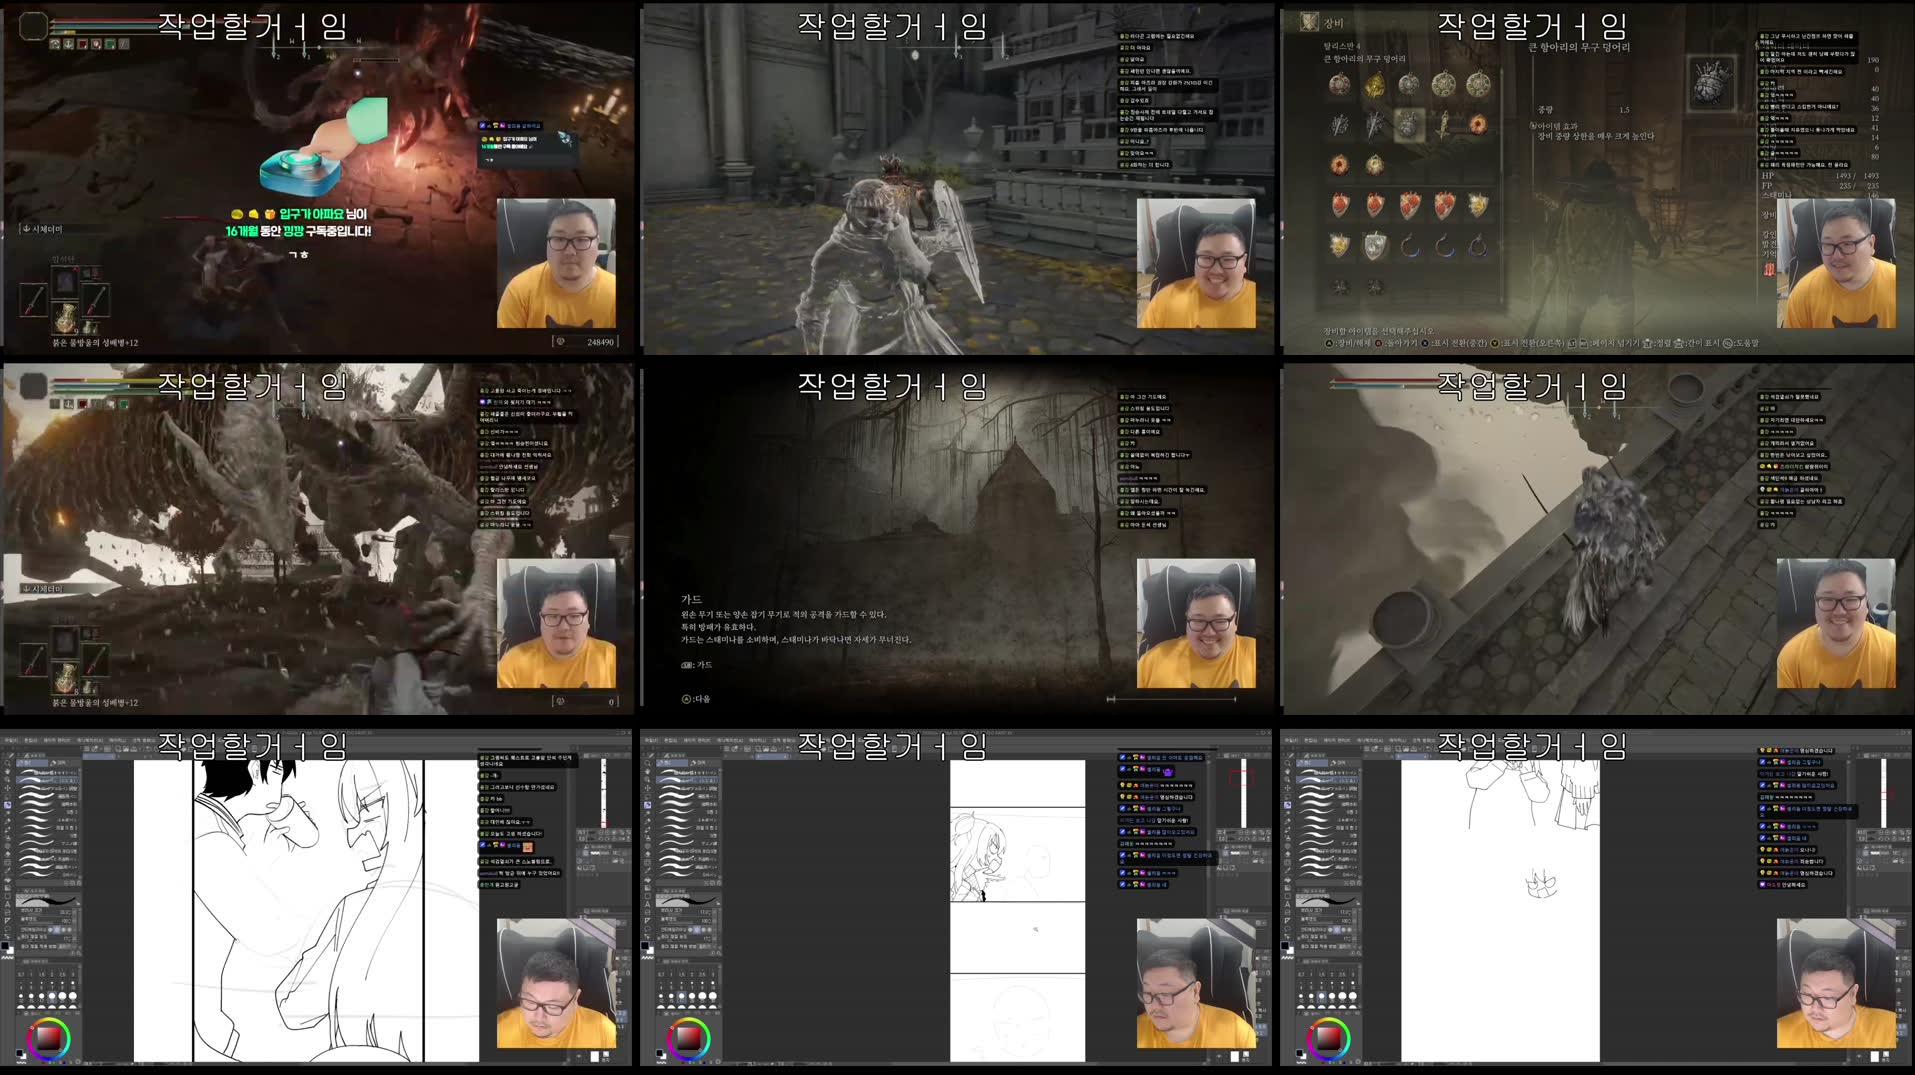This screenshot has width=1915, height=1075.
Task: Click the webcam overlay in the guard tutorial frame
Action: tap(1196, 623)
